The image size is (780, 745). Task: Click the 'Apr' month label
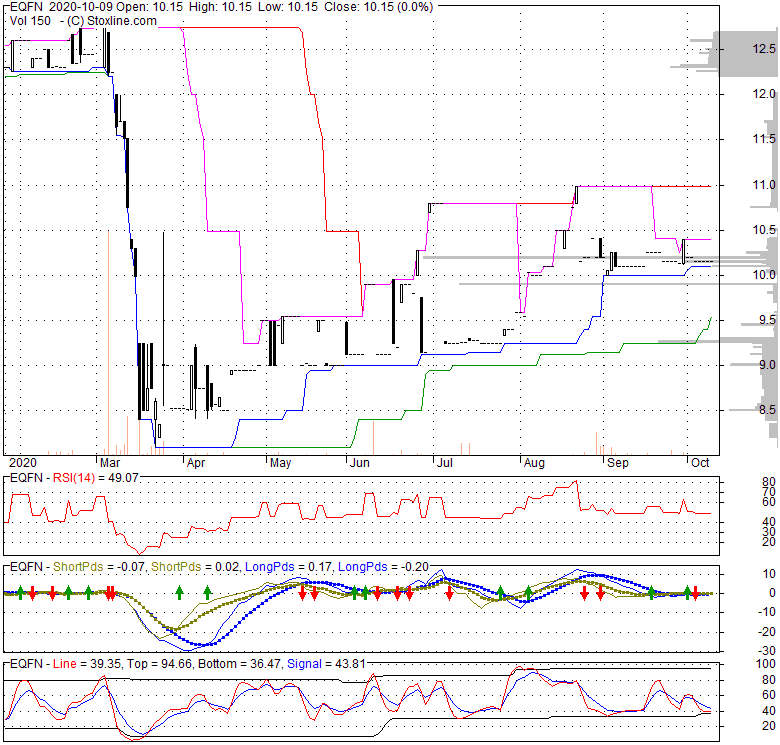[x=196, y=463]
